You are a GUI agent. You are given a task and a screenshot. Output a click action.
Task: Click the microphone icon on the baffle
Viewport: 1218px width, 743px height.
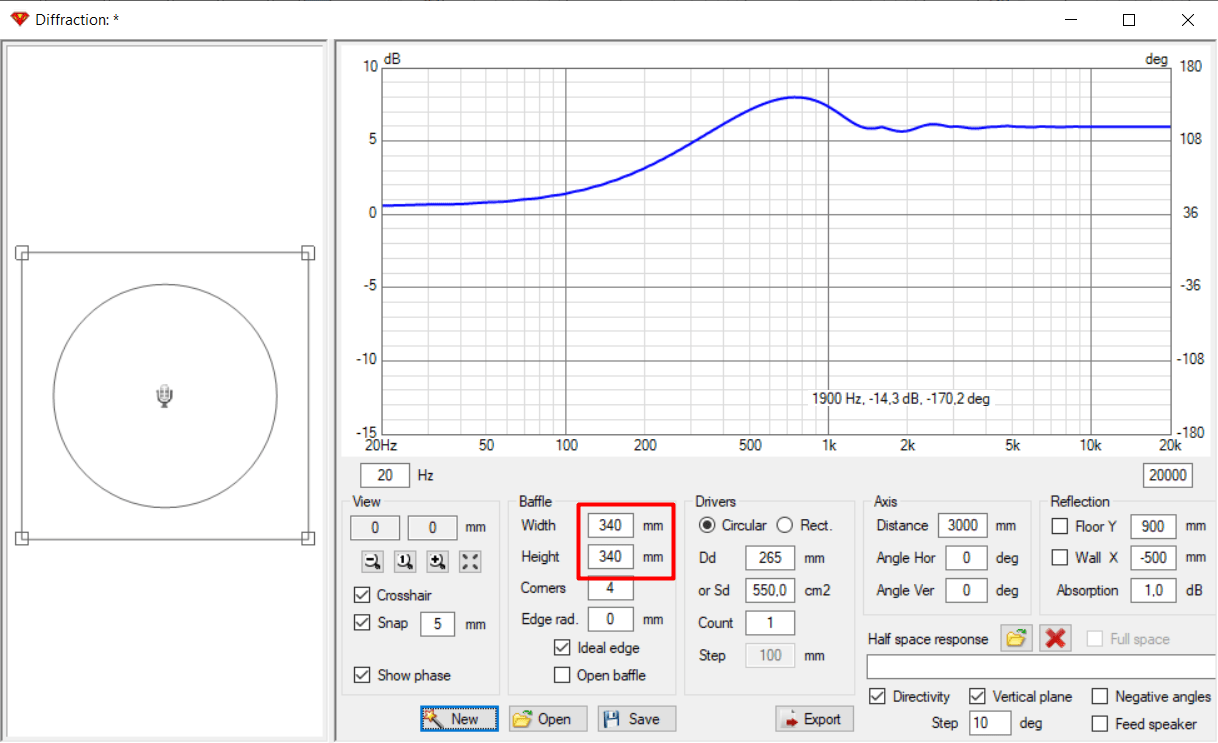pos(165,397)
